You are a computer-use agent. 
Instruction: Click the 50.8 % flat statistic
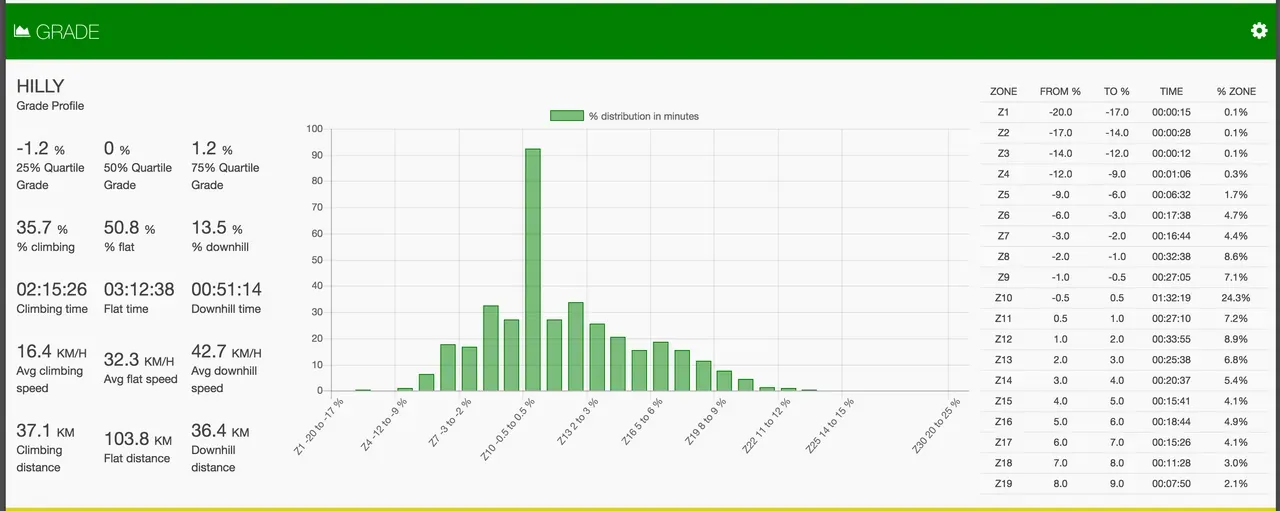click(x=129, y=228)
